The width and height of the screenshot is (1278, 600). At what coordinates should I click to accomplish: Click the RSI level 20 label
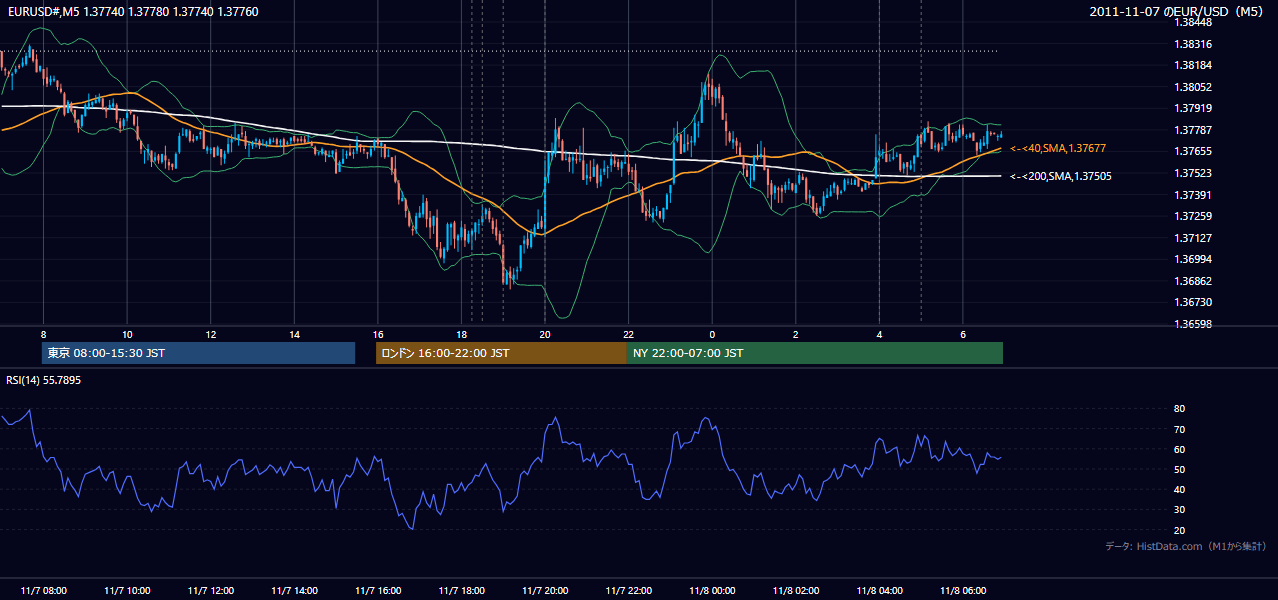click(1179, 530)
